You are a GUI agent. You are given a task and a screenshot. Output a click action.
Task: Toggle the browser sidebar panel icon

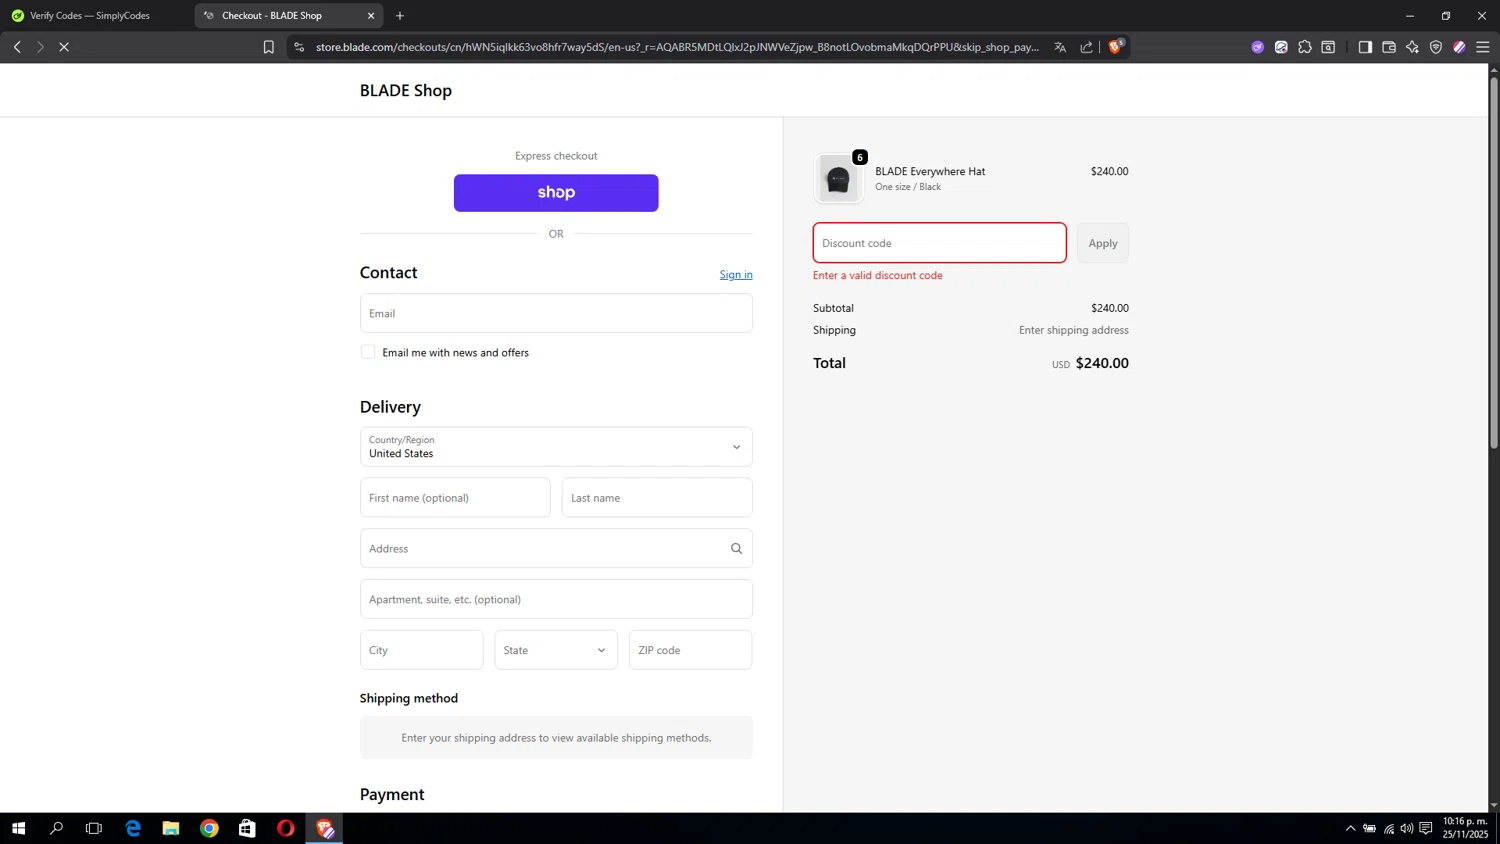1365,47
